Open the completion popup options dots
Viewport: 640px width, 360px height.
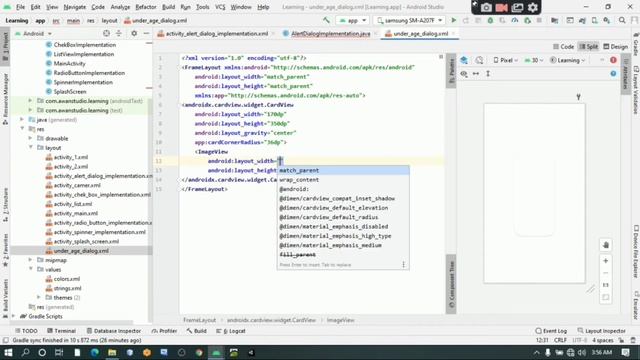[x=403, y=264]
